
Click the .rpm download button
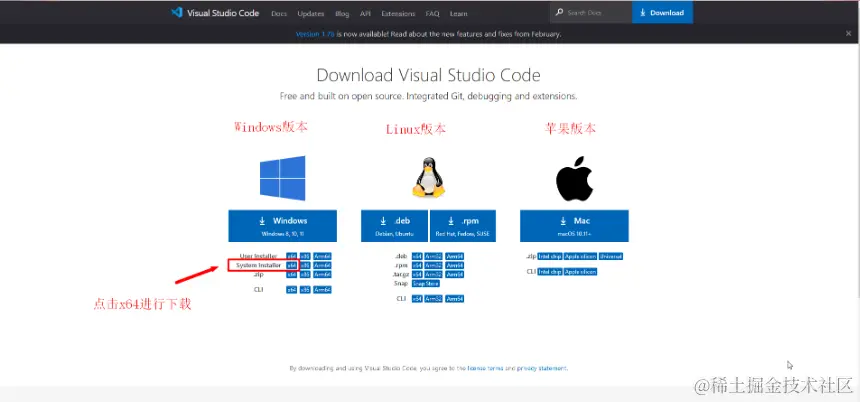point(463,225)
